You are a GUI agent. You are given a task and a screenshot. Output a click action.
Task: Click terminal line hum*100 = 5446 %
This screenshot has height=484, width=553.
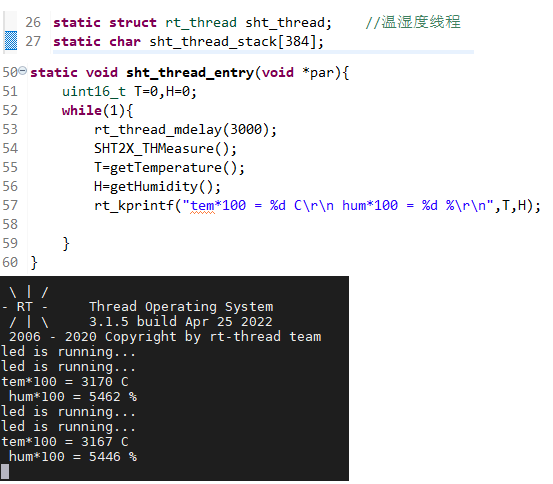(x=73, y=457)
